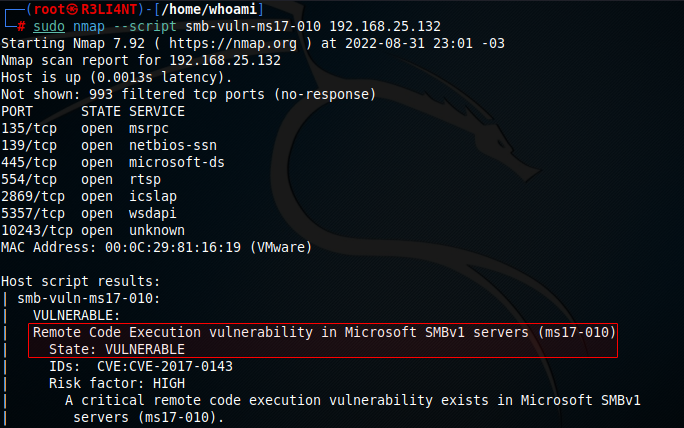Click the /home/whoami path in prompt
The image size is (684, 428).
click(x=209, y=9)
